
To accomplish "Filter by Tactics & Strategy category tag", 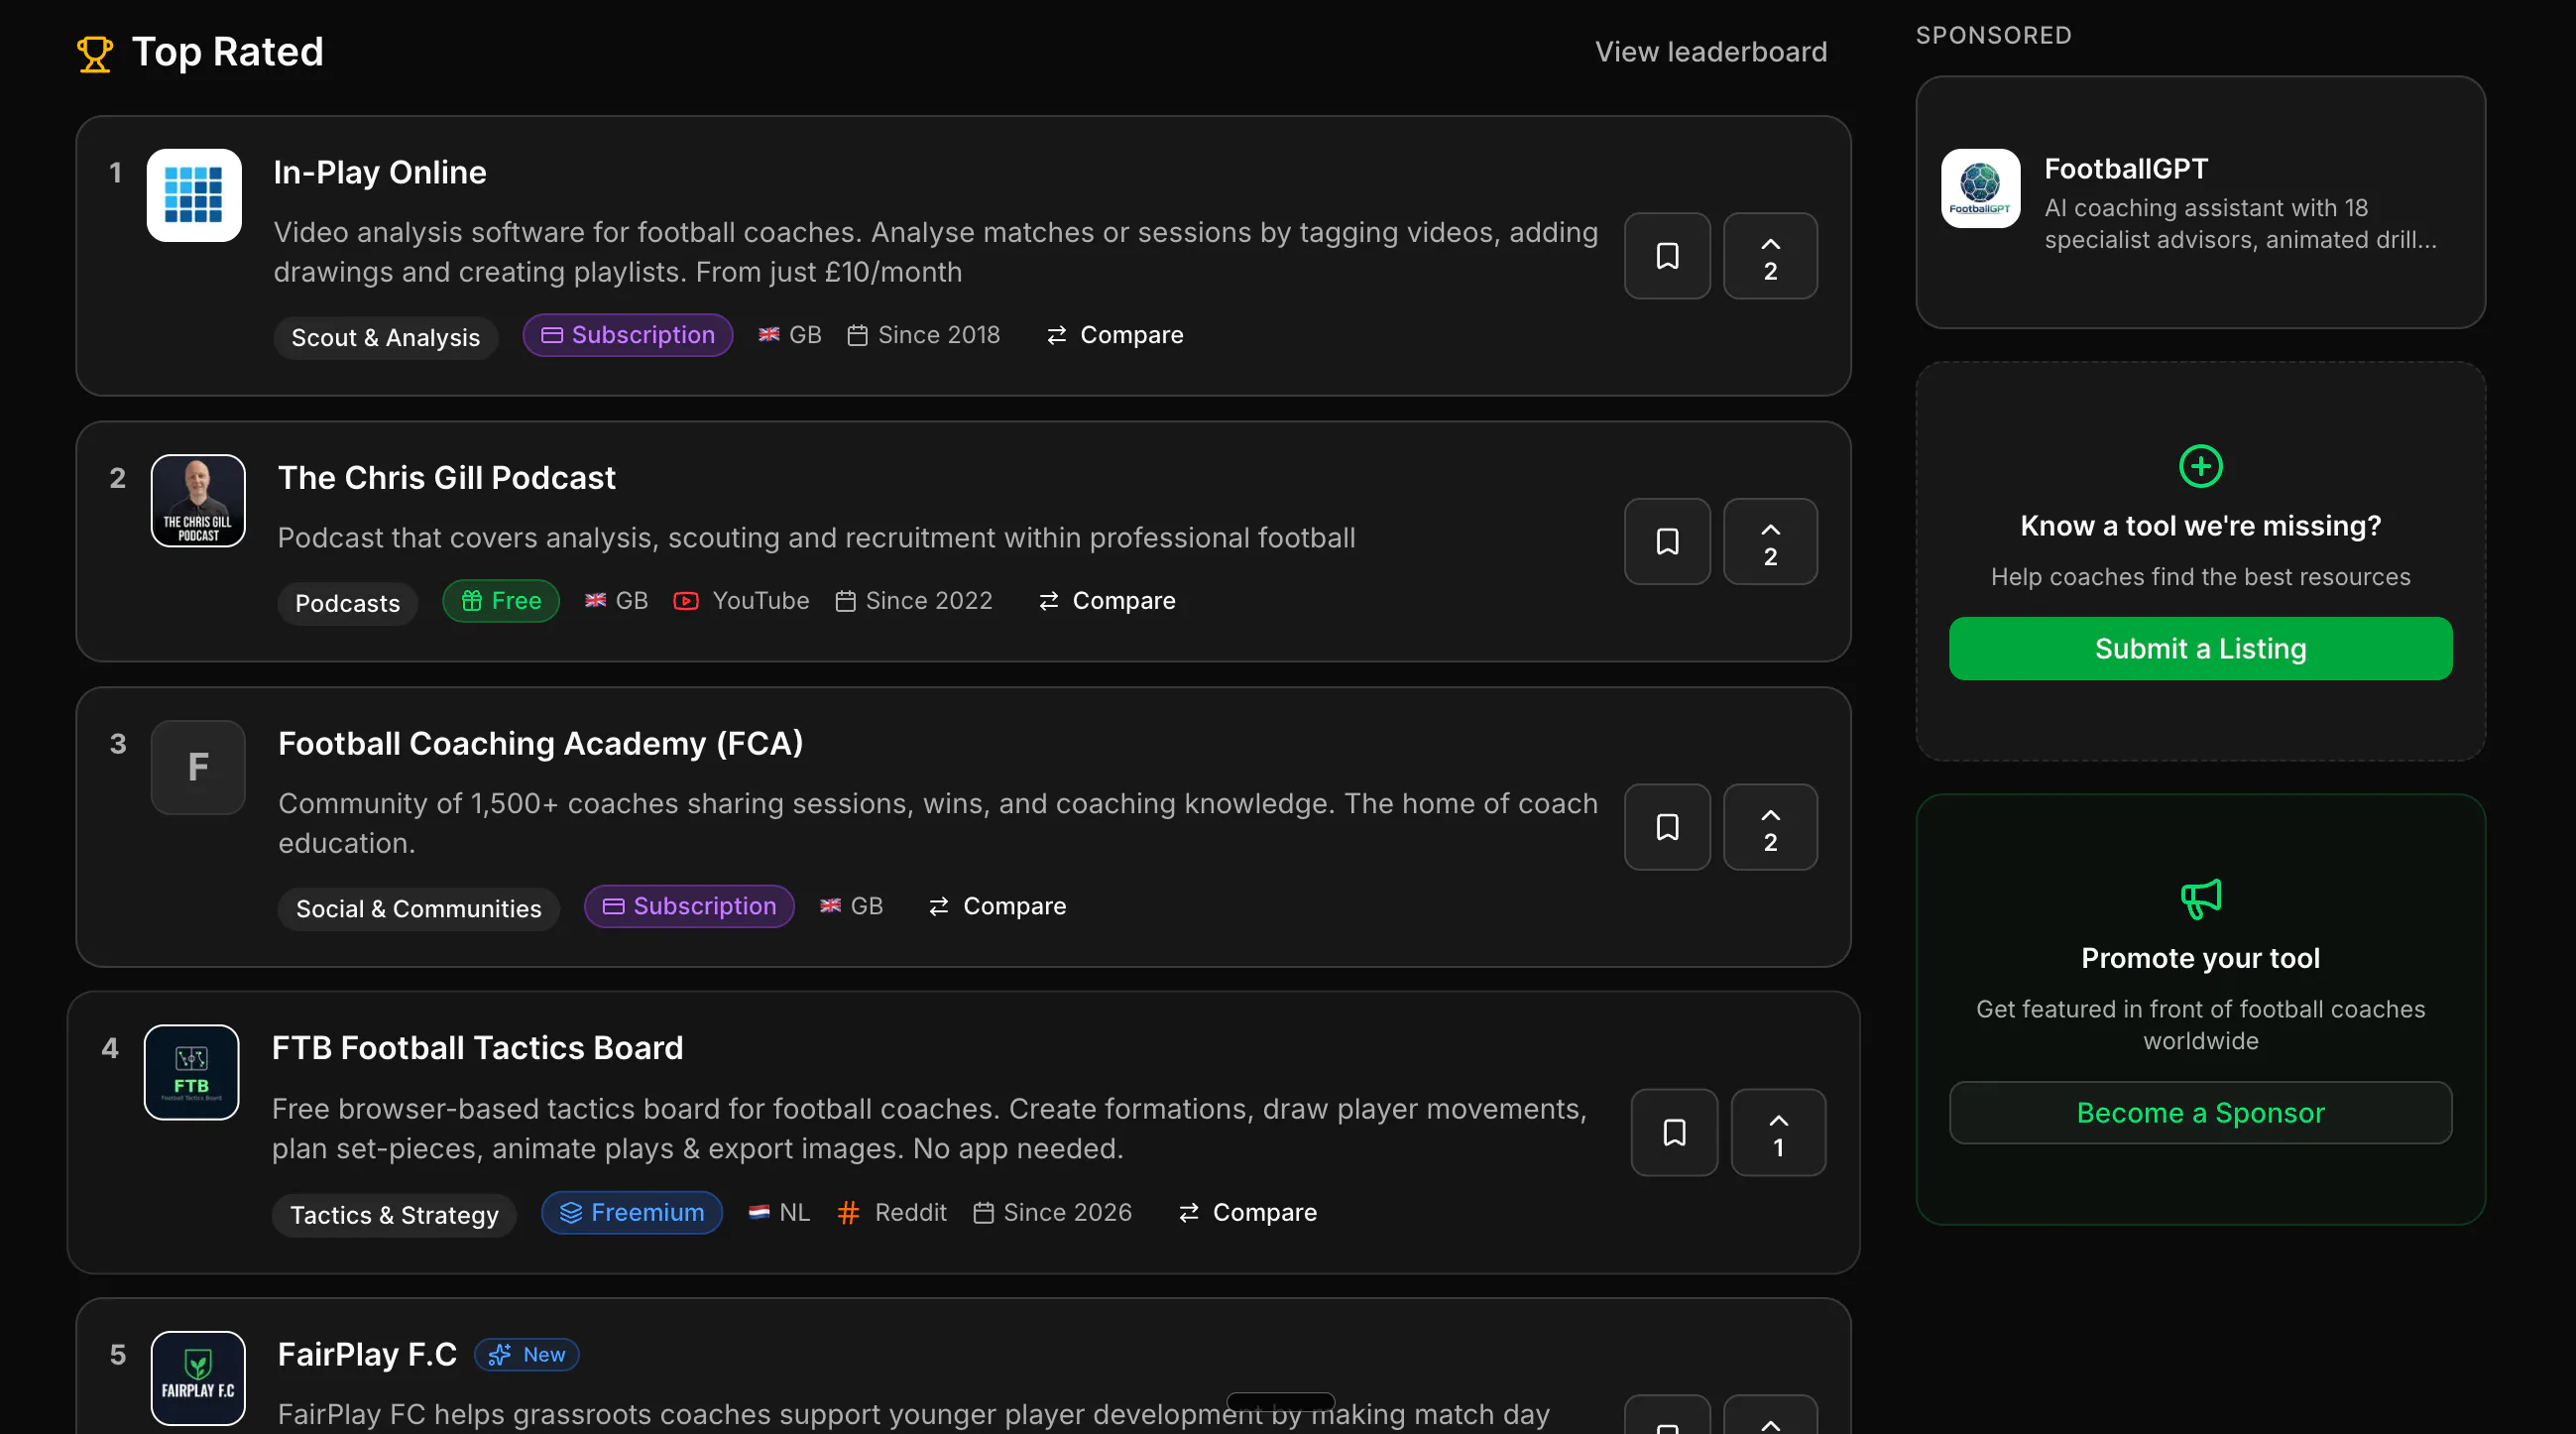I will point(394,1215).
